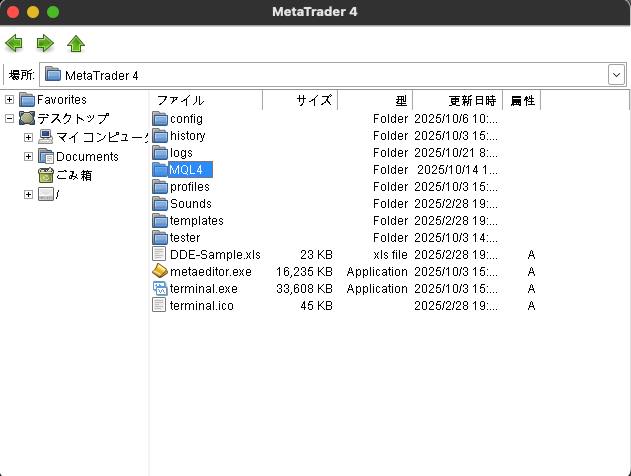Screen dimensions: 631x476
Task: Close the MetaTrader 4 window
Action: 13,12
